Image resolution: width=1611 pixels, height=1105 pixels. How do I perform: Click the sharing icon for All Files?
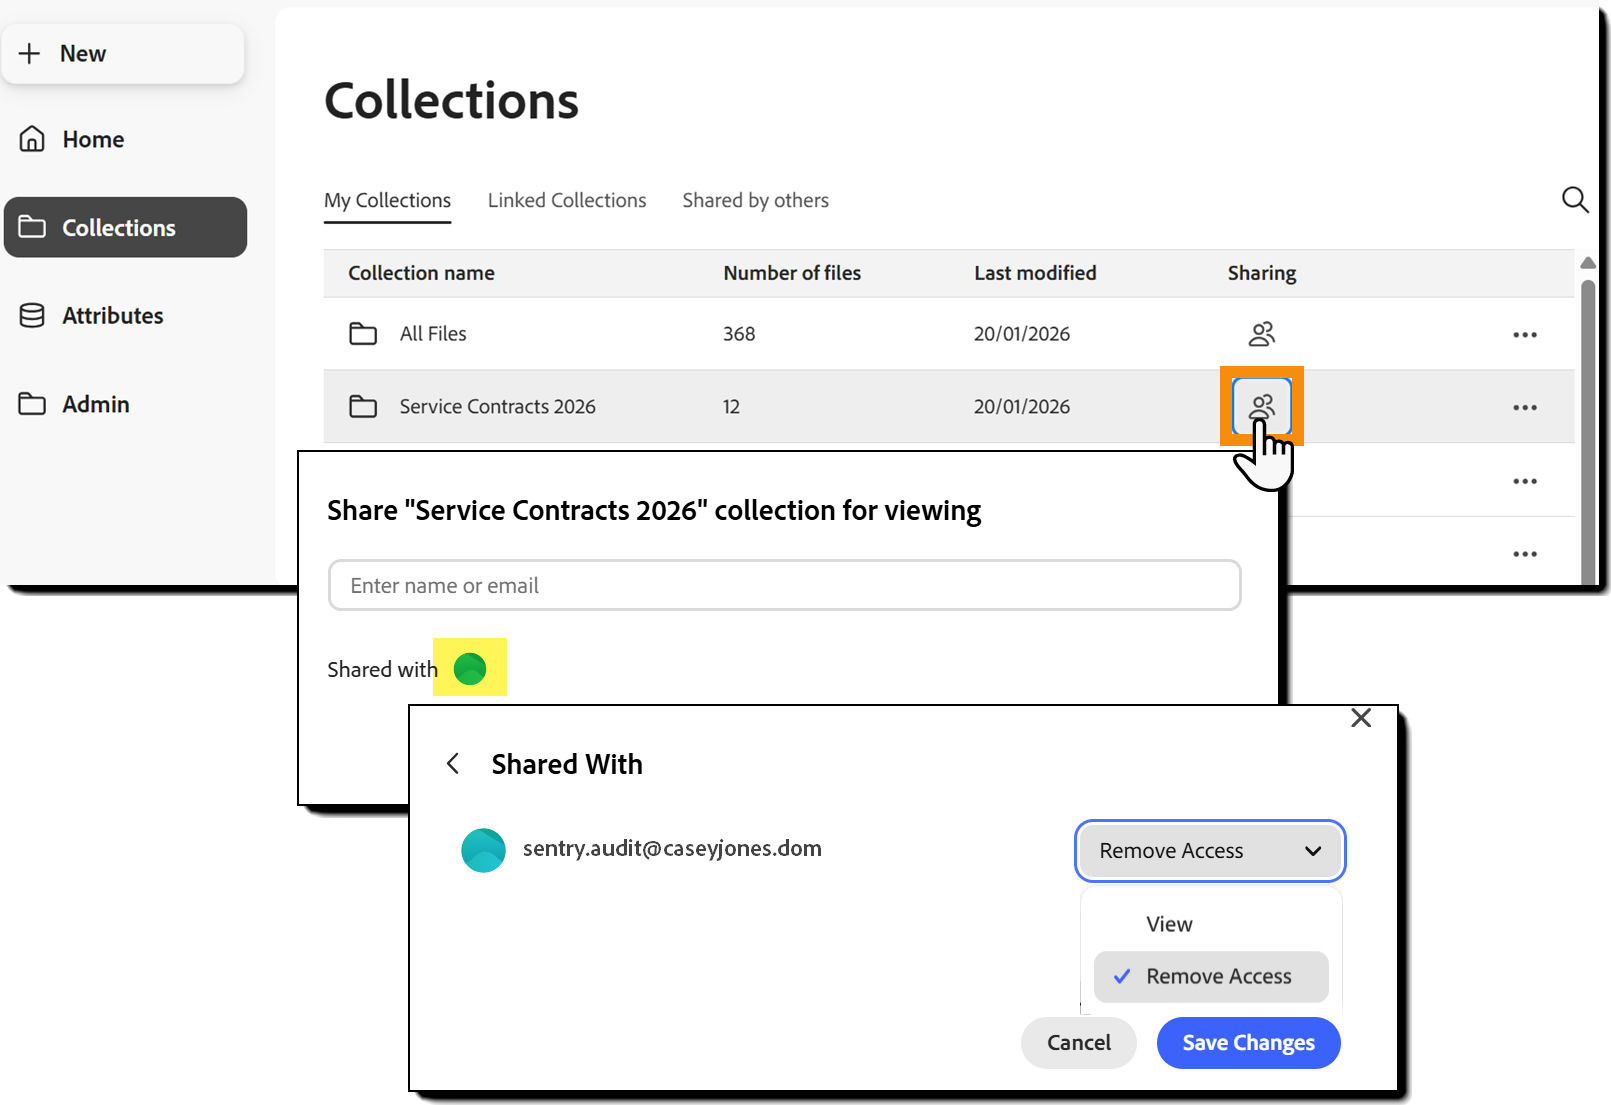click(1261, 333)
